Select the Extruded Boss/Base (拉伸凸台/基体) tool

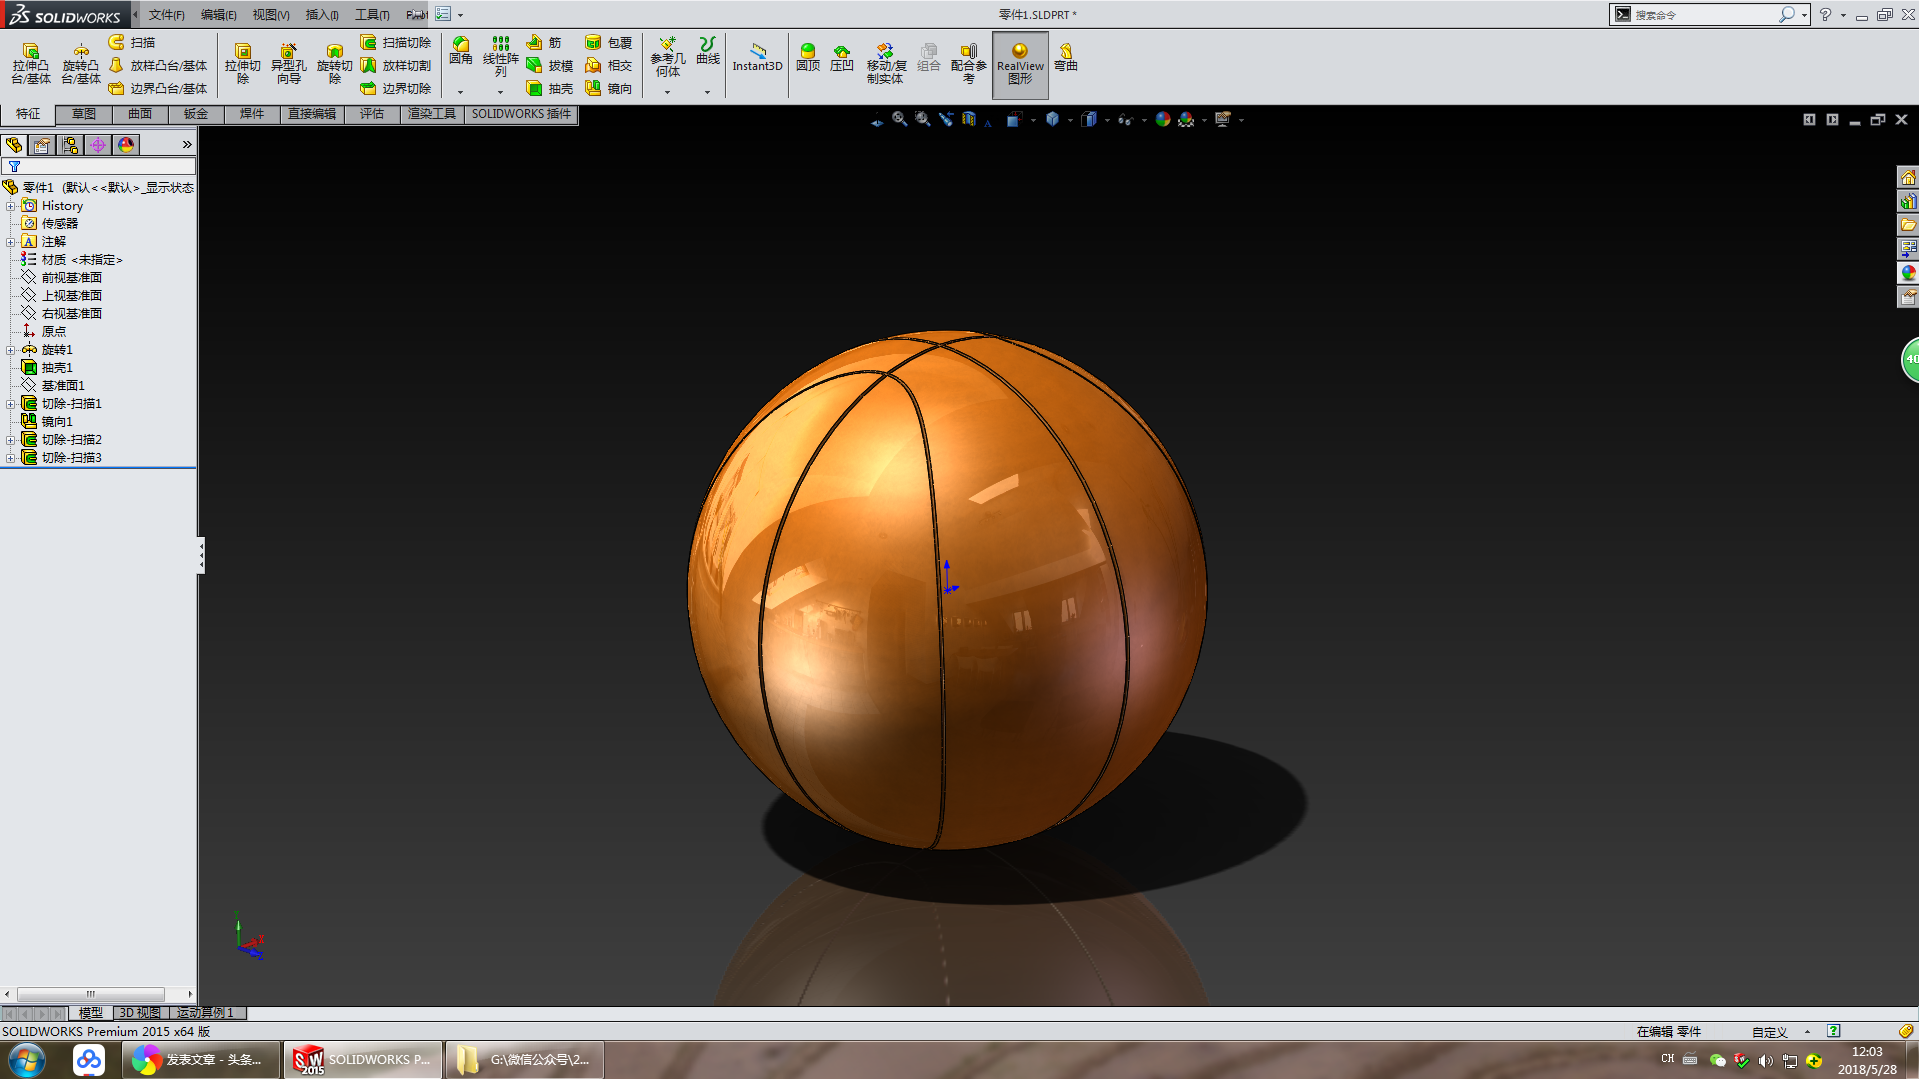tap(31, 64)
